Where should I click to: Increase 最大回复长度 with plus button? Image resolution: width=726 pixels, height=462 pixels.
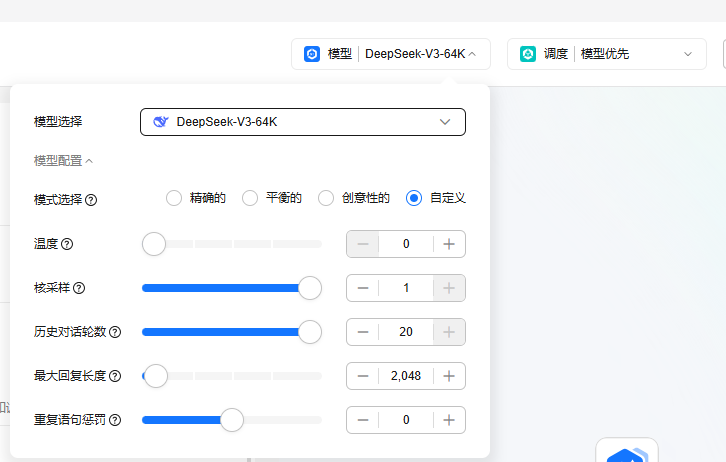click(449, 376)
